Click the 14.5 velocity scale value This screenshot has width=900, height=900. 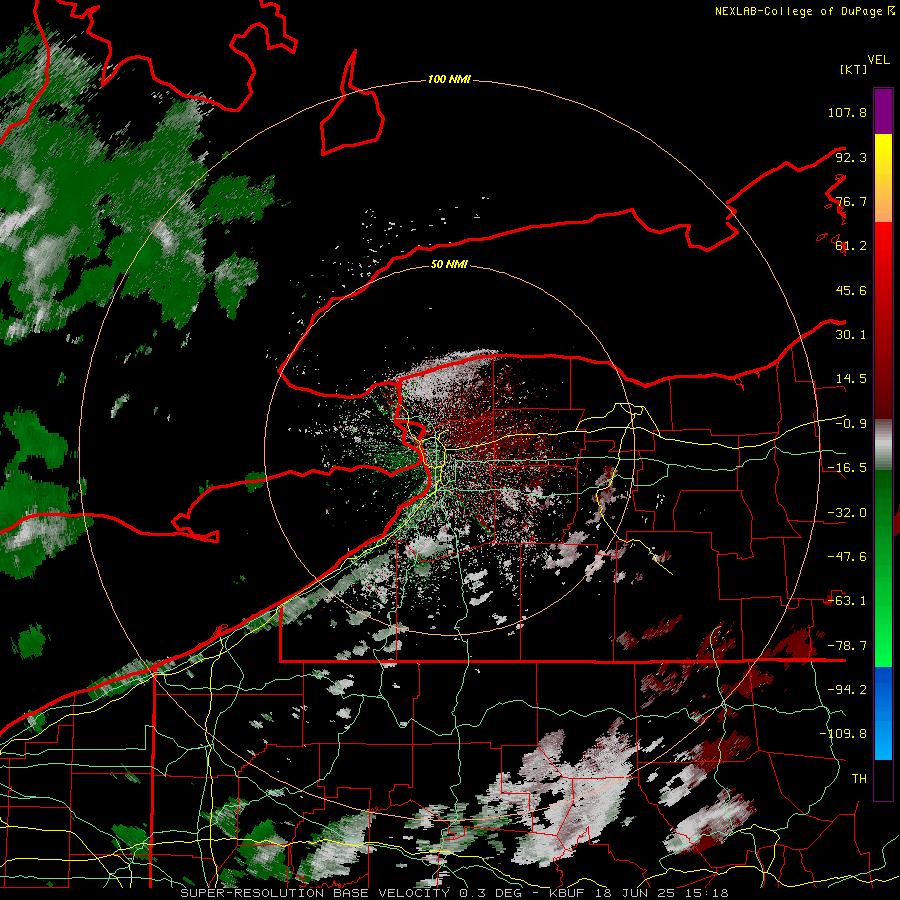coord(851,379)
